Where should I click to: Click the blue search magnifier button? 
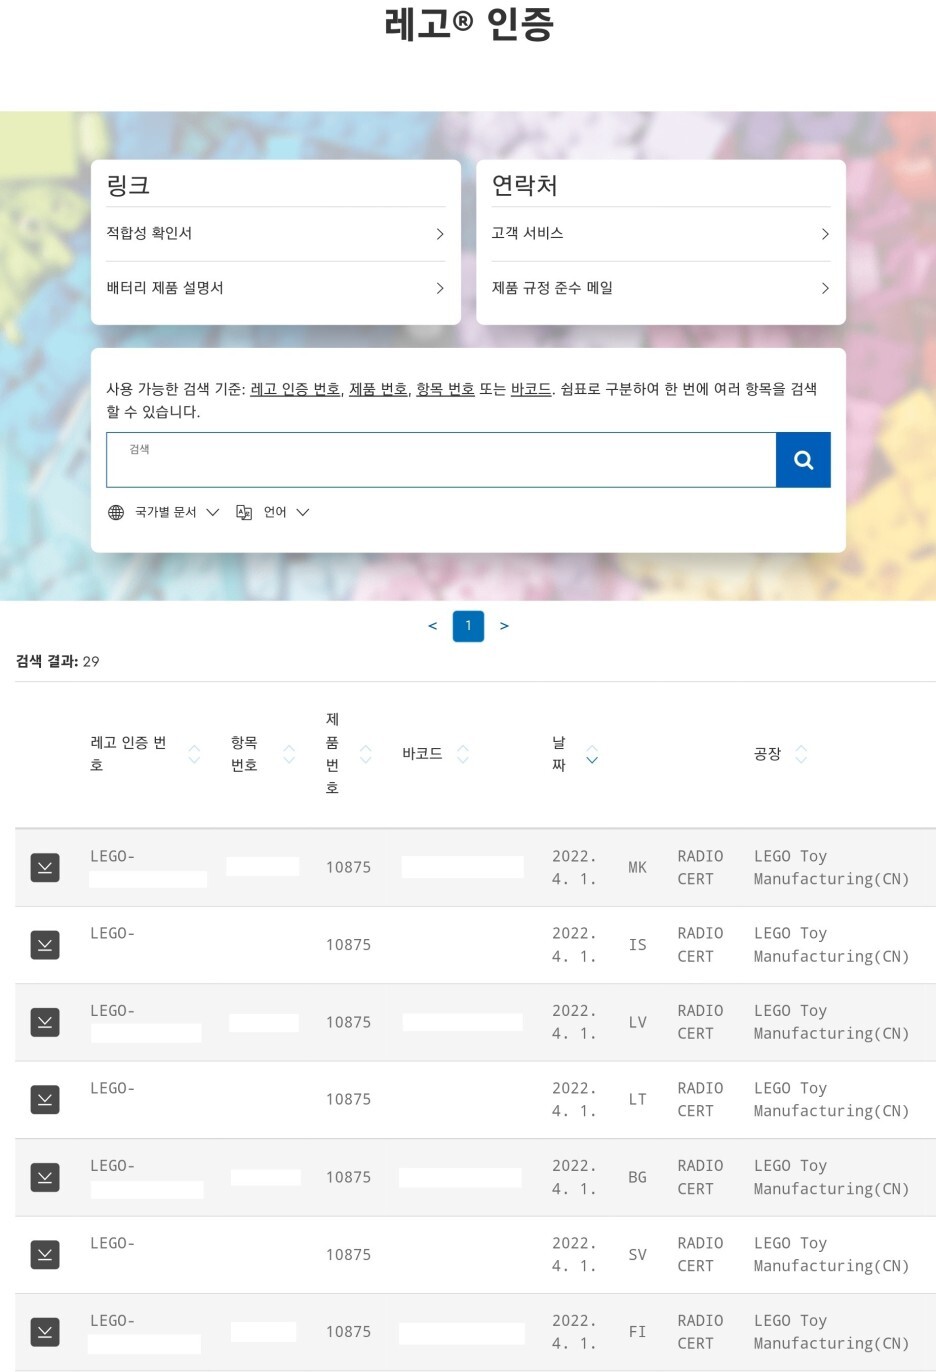(x=803, y=460)
